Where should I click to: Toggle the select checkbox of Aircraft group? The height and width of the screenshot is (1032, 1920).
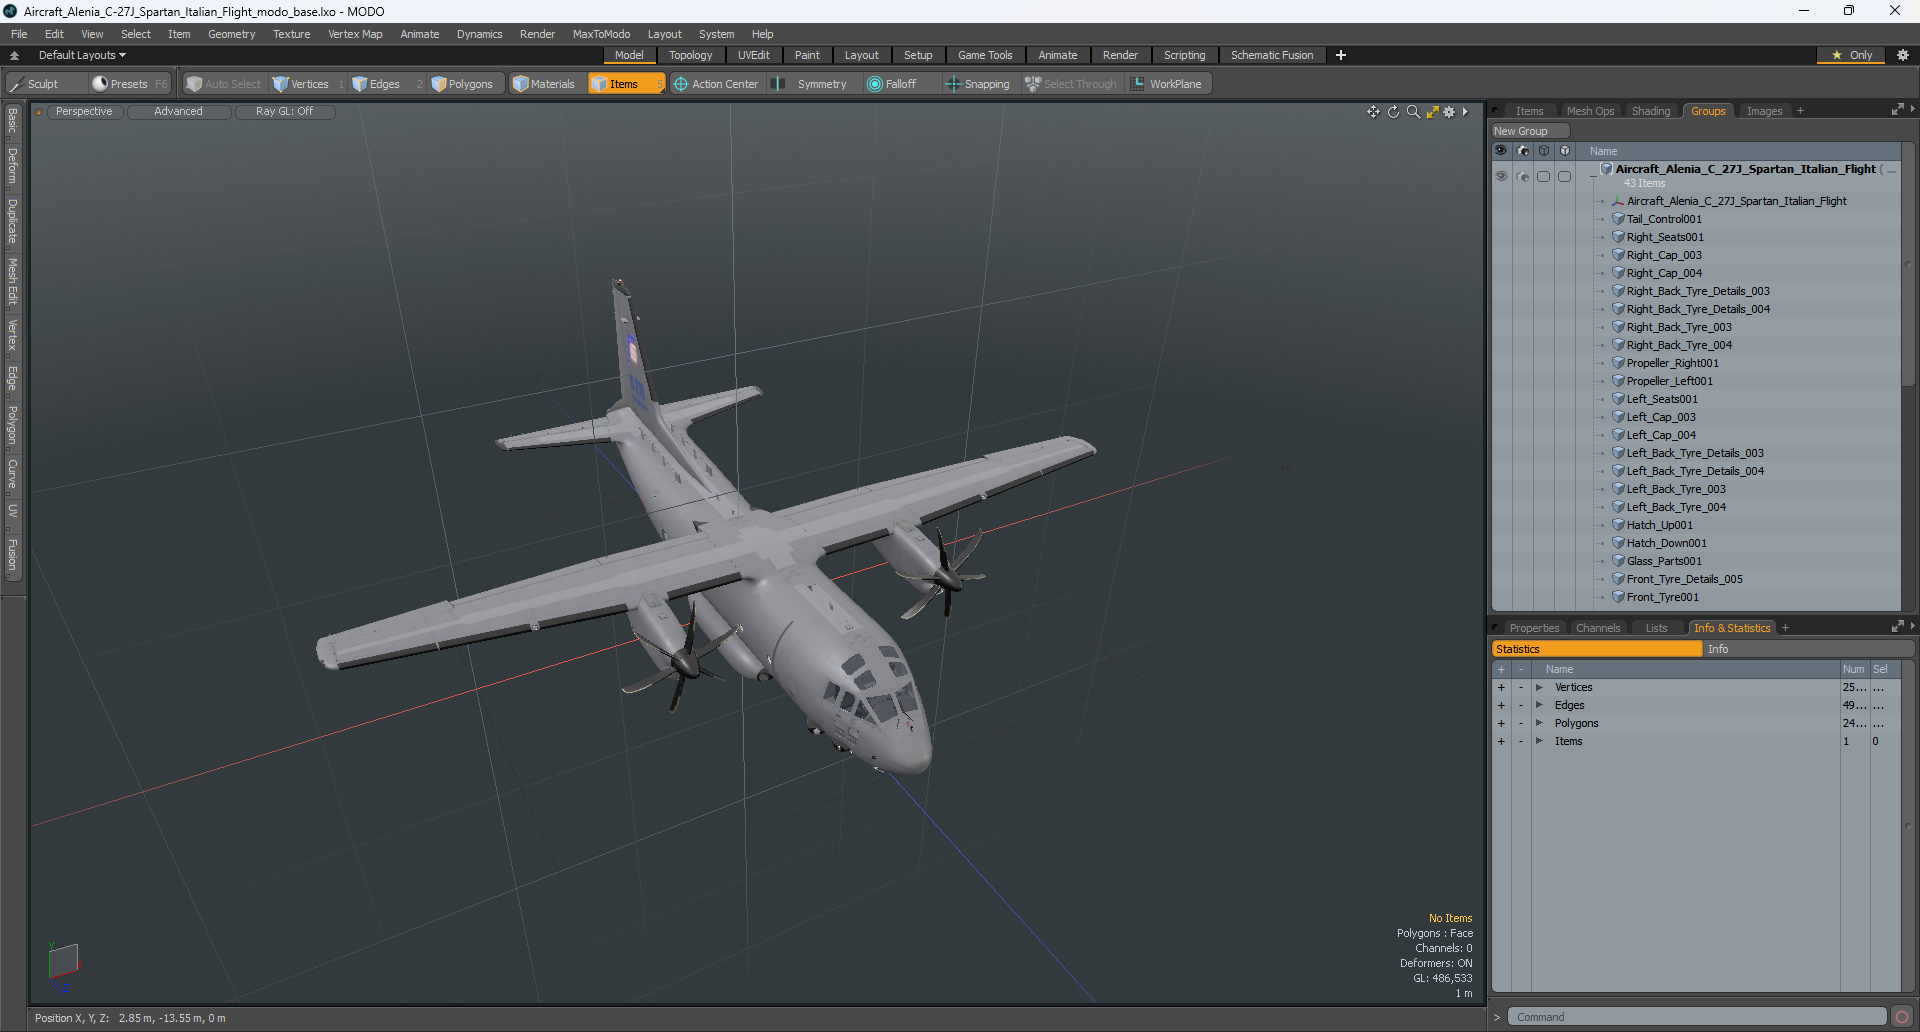[x=1565, y=176]
